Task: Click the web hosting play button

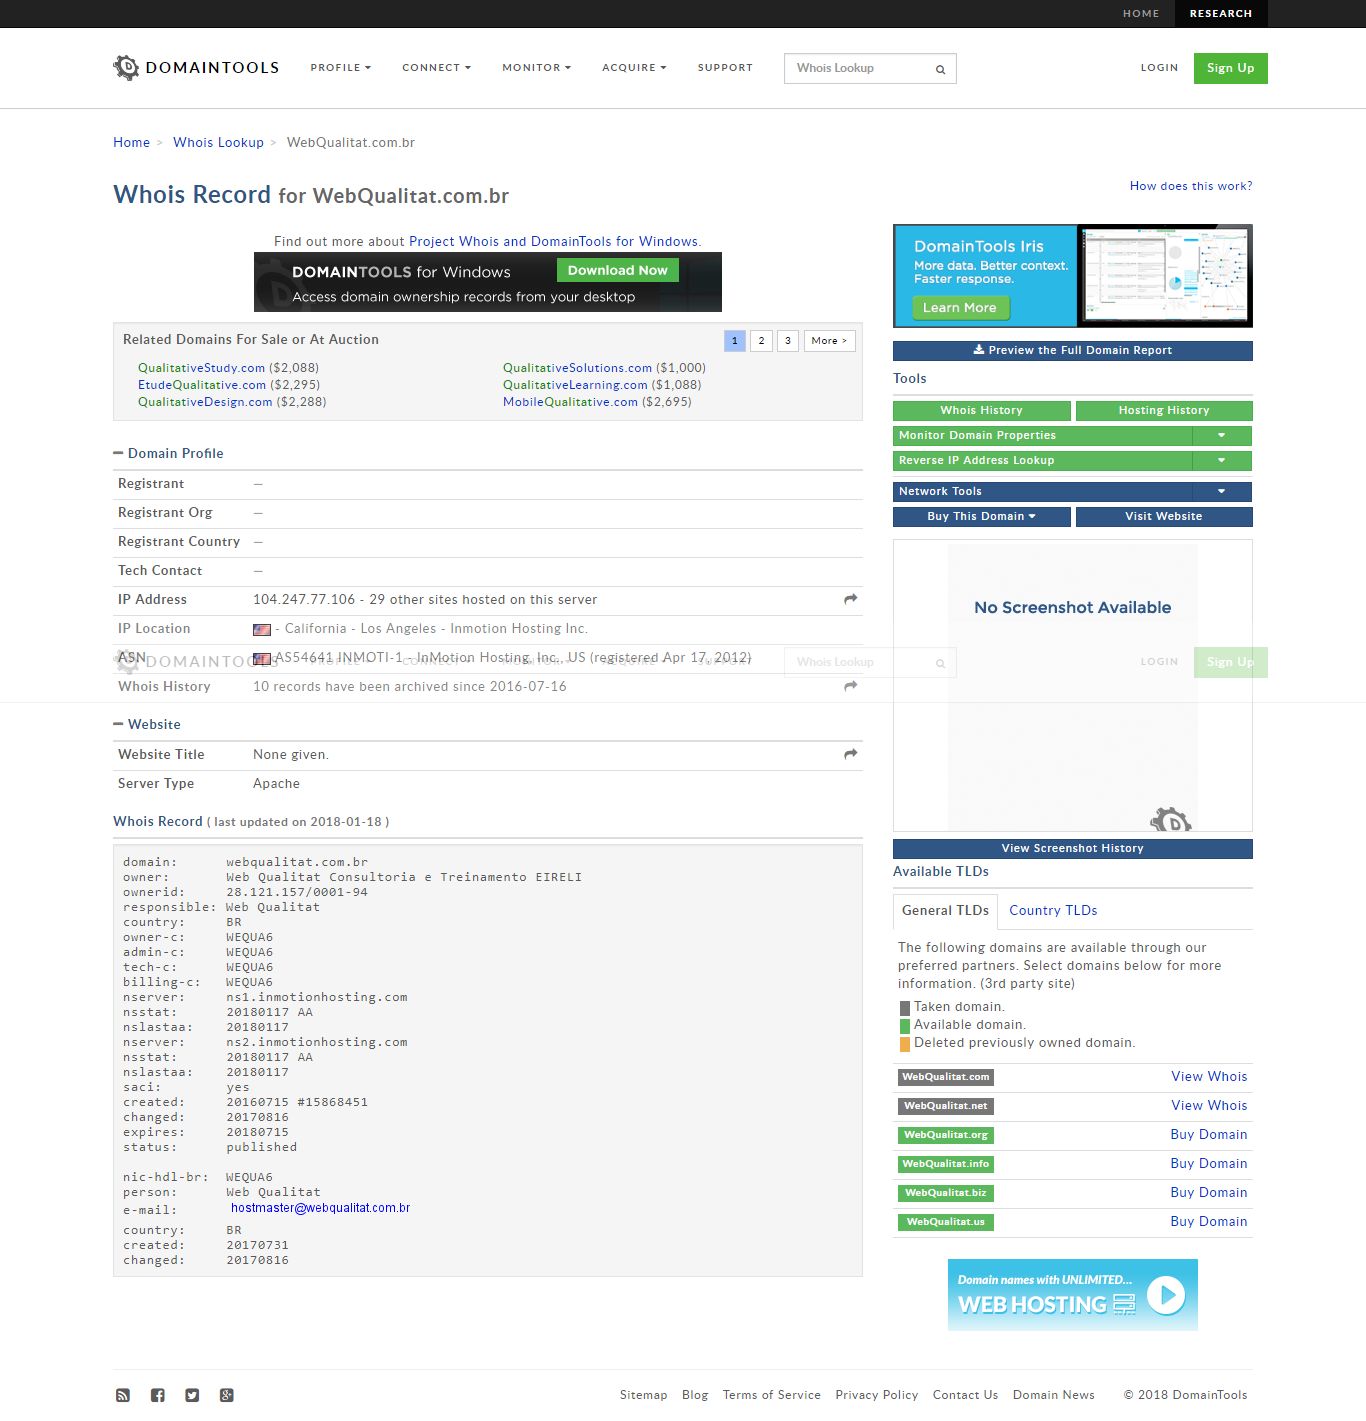Action: tap(1166, 1294)
